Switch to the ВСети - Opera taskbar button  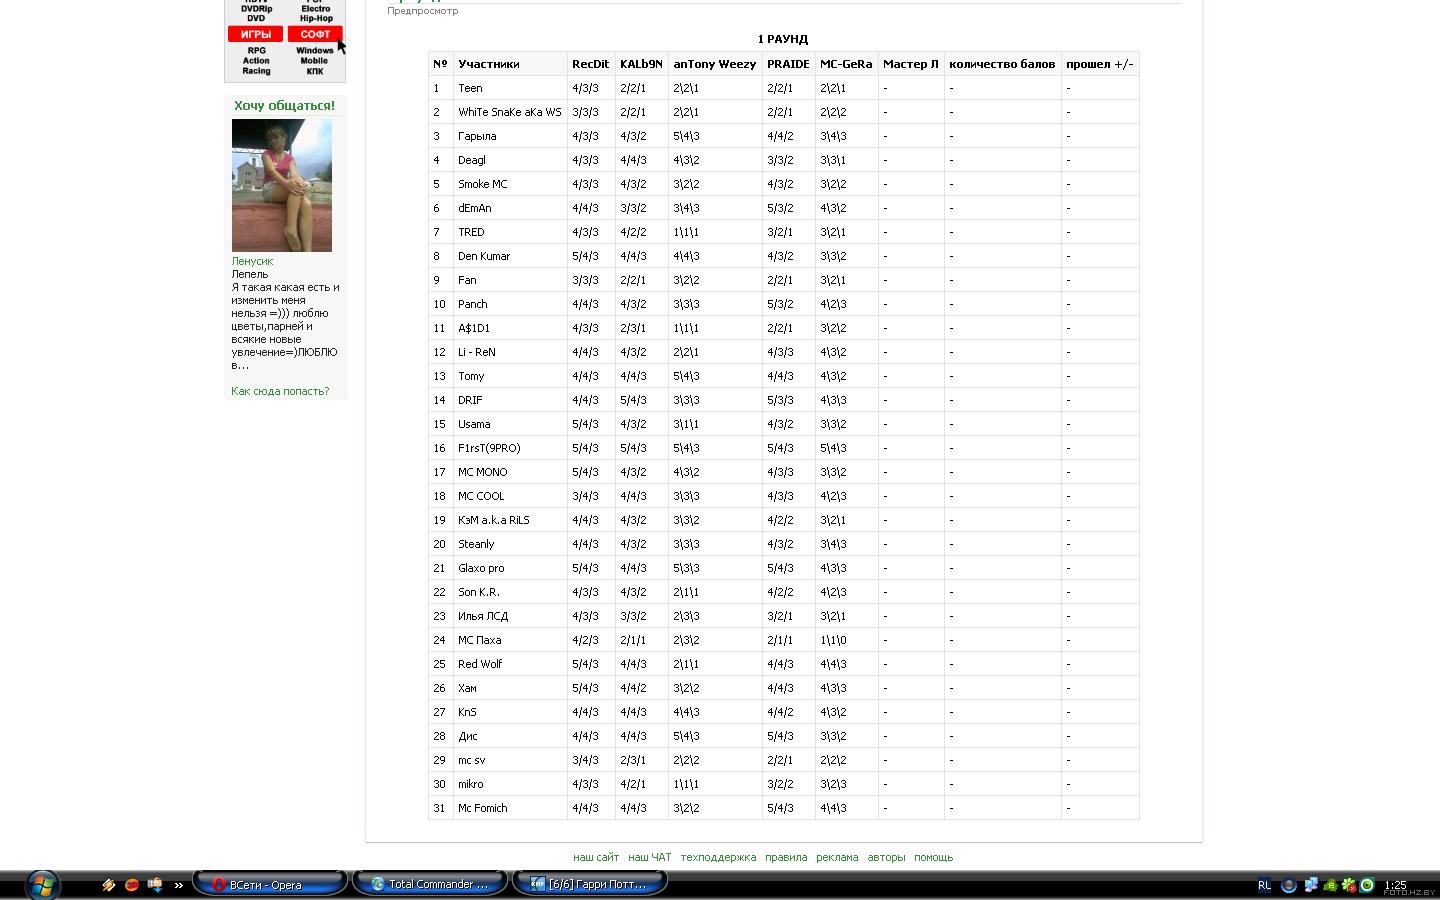269,884
